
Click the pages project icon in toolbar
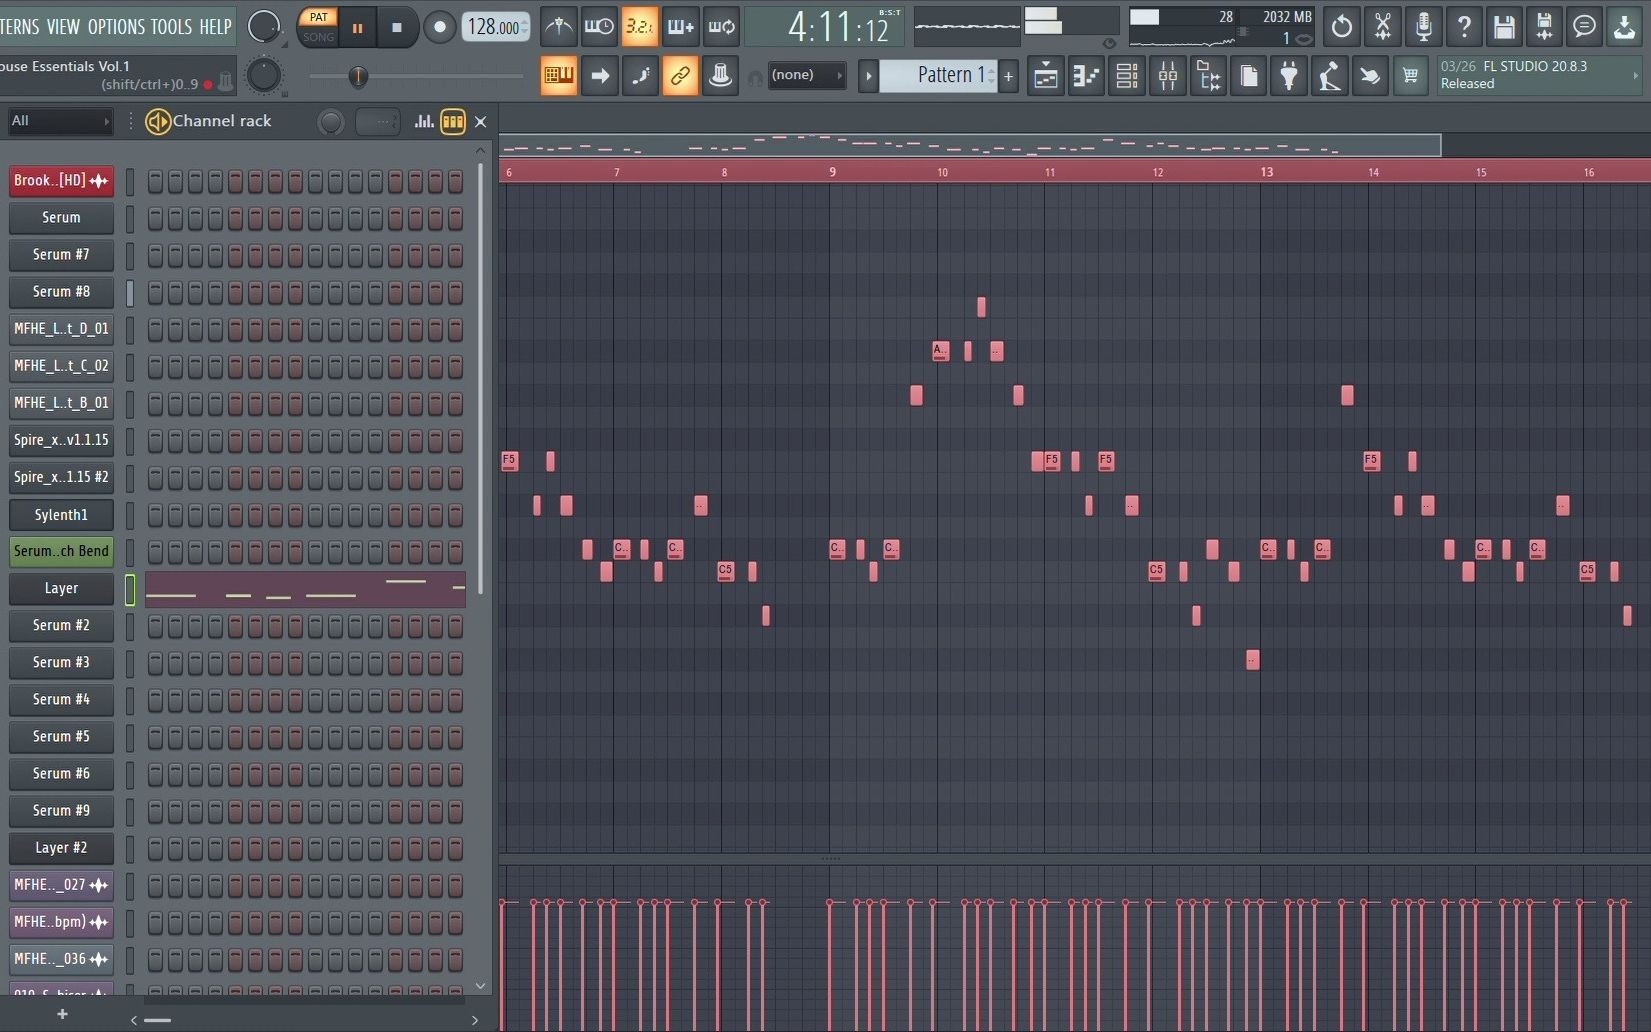(x=1249, y=76)
